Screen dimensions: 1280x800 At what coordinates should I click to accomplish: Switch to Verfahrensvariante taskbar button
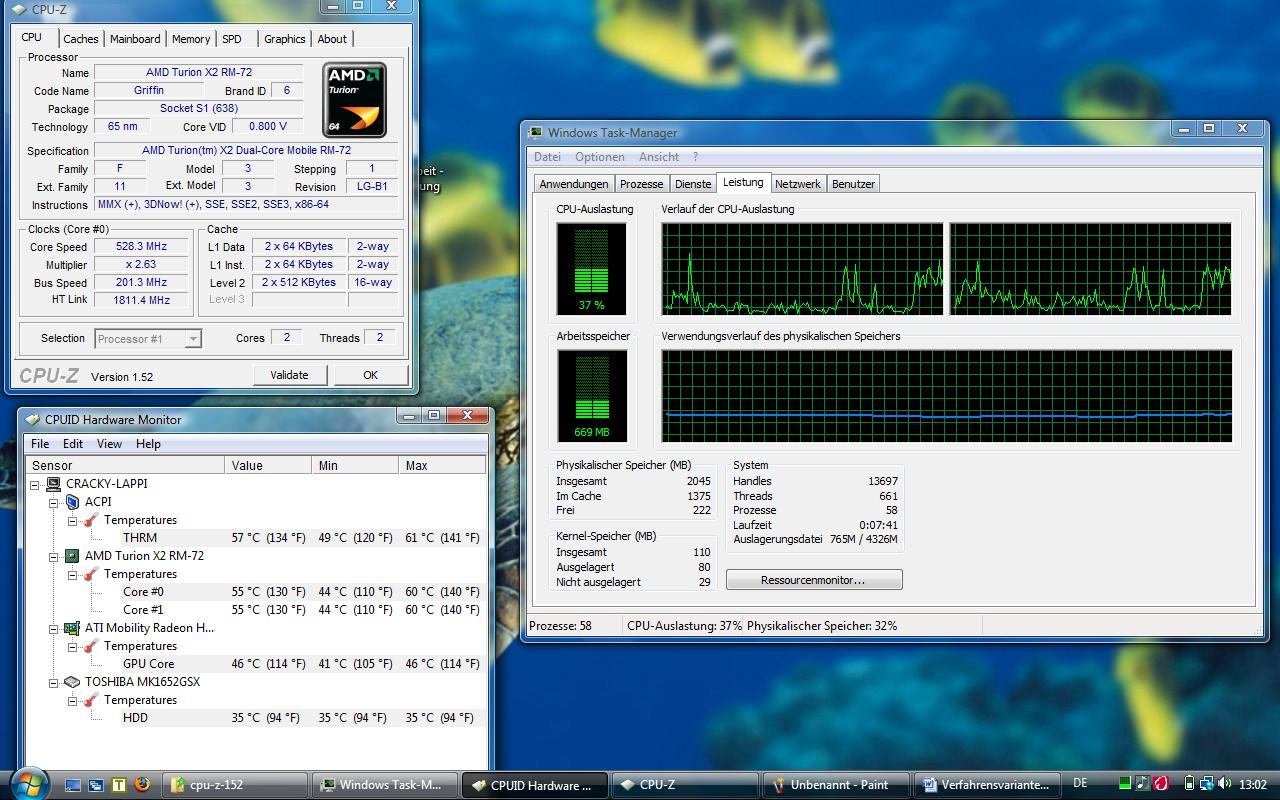(x=988, y=785)
